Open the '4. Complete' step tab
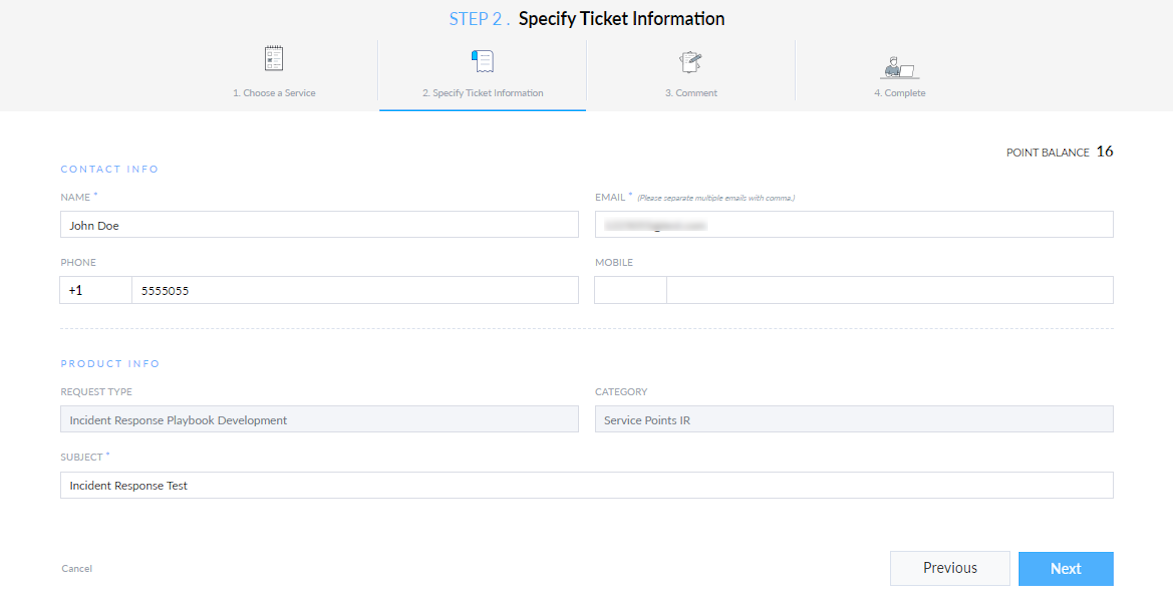Image resolution: width=1173 pixels, height=595 pixels. point(899,92)
